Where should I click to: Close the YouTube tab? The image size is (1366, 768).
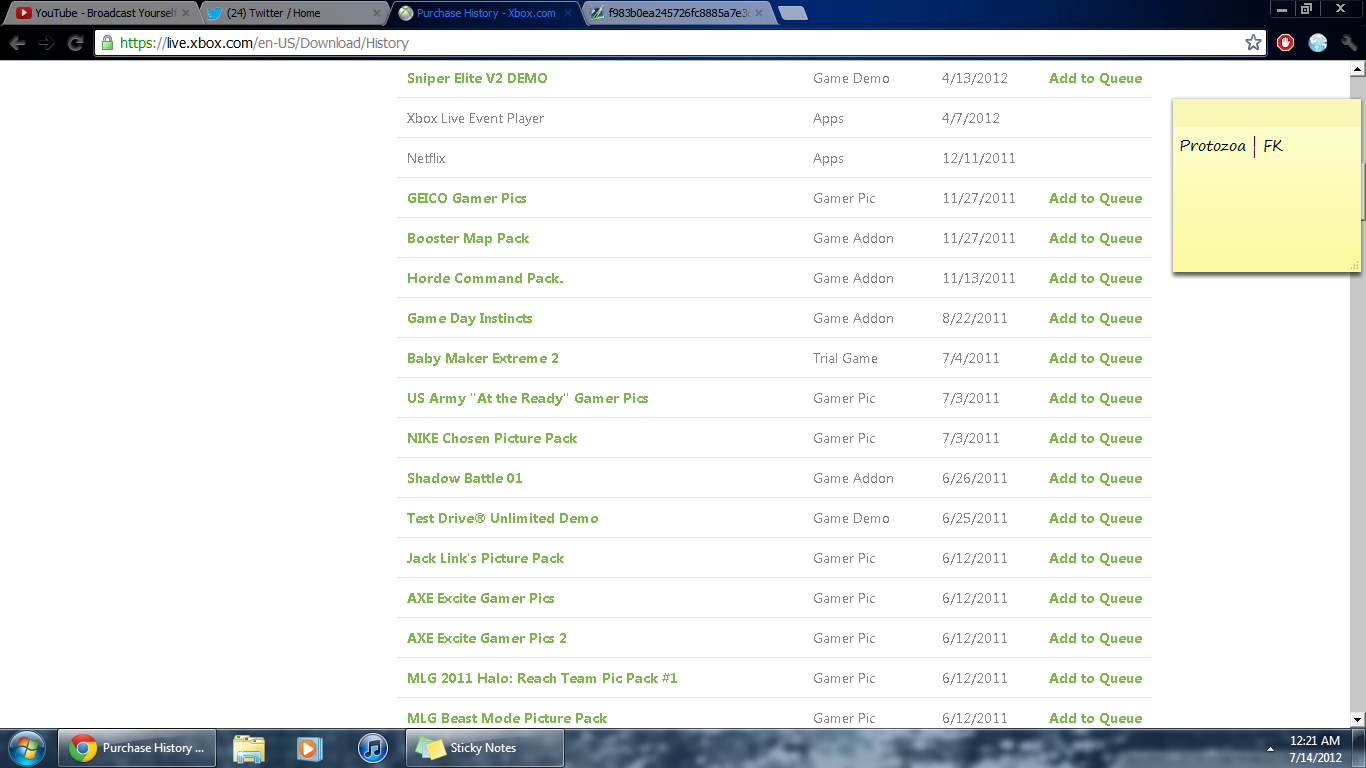point(185,13)
